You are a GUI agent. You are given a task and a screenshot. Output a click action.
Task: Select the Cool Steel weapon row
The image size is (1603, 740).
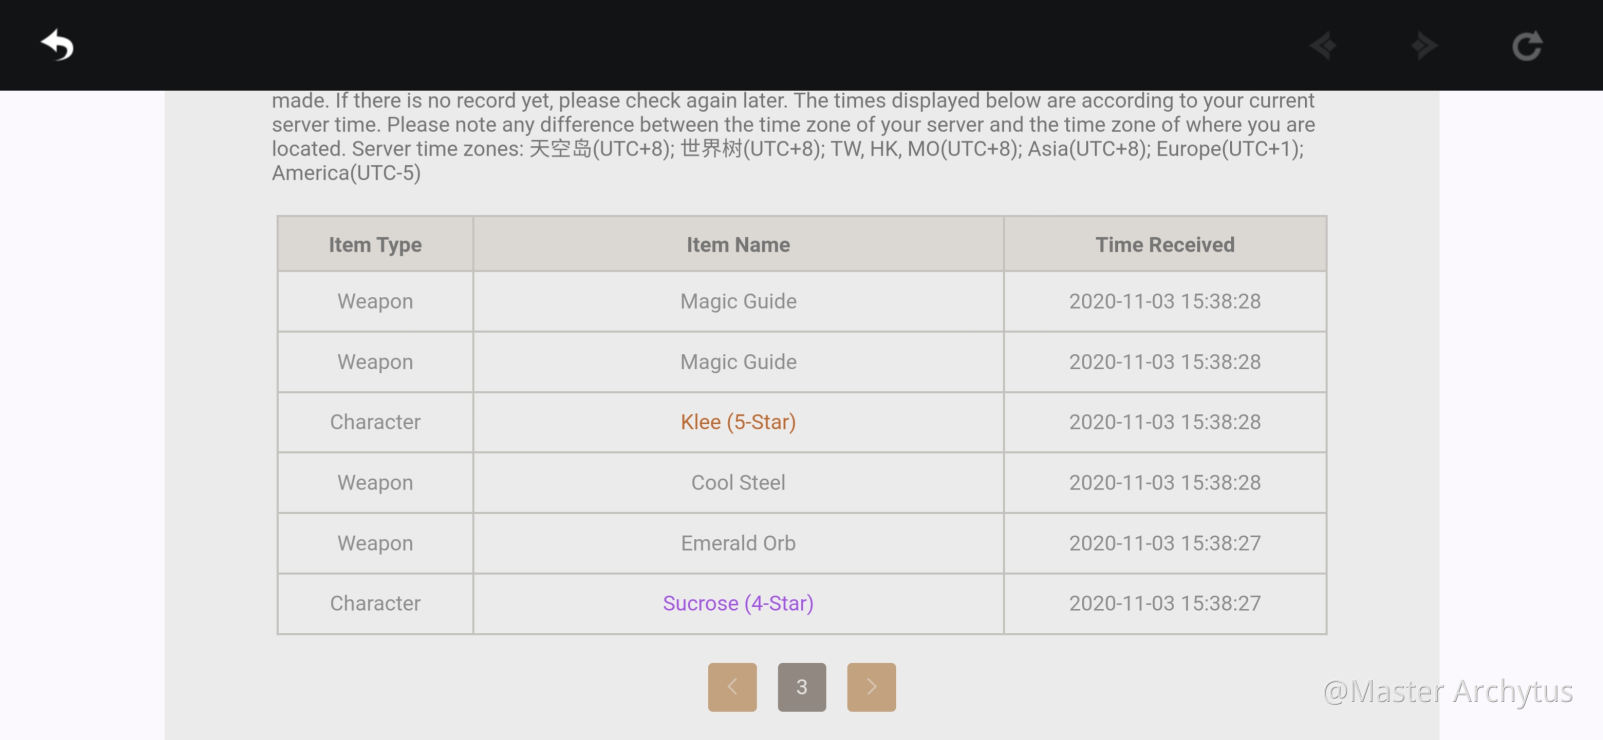click(802, 483)
